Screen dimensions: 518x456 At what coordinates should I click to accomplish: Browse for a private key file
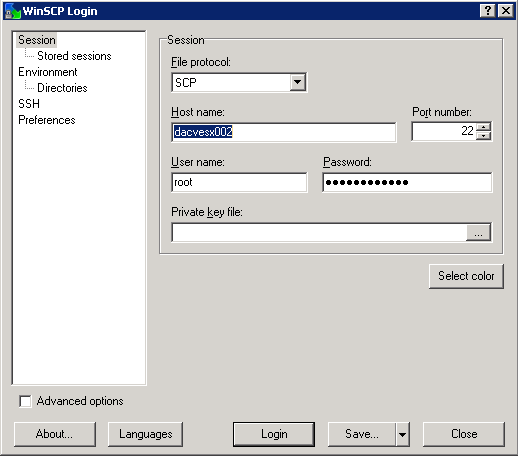pyautogui.click(x=478, y=232)
